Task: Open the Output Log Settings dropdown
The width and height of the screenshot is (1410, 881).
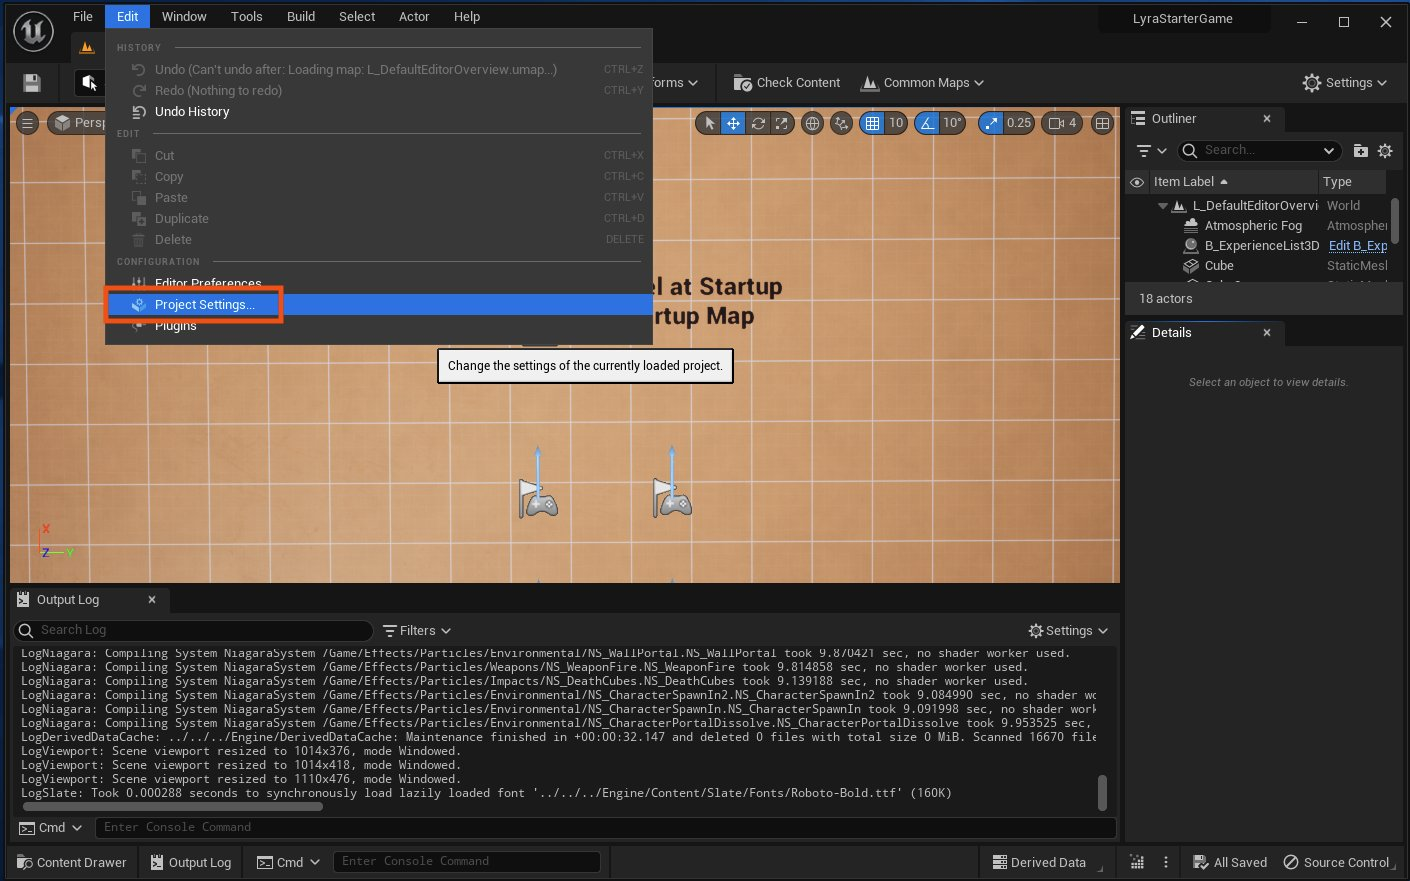Action: [1068, 631]
